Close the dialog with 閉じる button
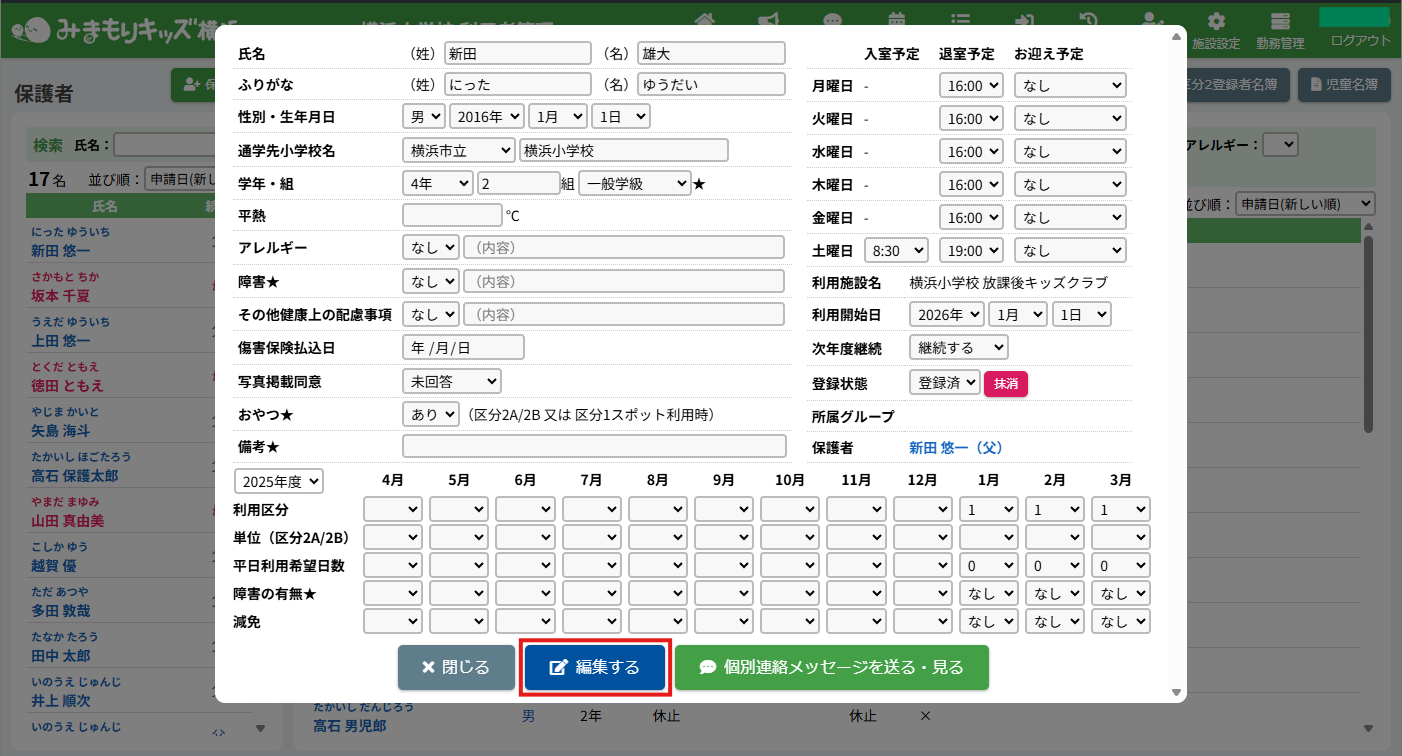Screen dimensions: 1402x756 pyautogui.click(x=455, y=667)
